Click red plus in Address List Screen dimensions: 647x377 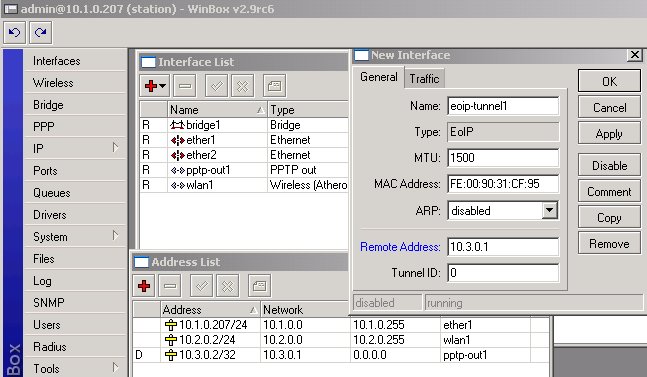[144, 286]
